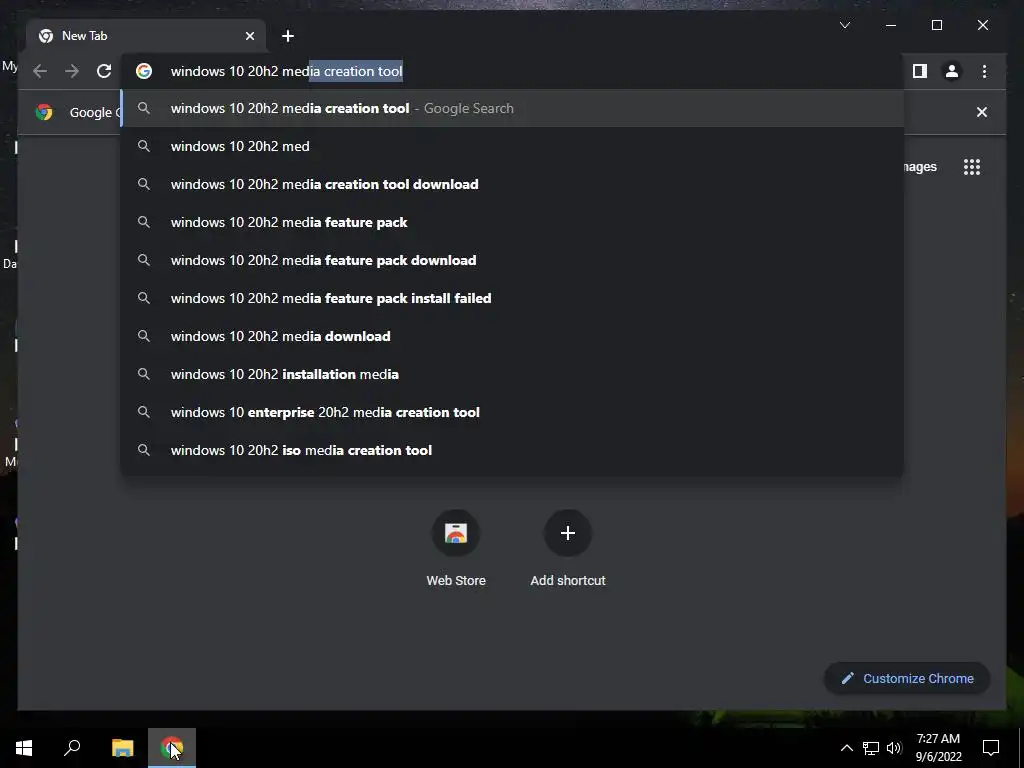Click the search icon beside 'windows 10 20h2 med'
1024x768 pixels.
(x=144, y=146)
